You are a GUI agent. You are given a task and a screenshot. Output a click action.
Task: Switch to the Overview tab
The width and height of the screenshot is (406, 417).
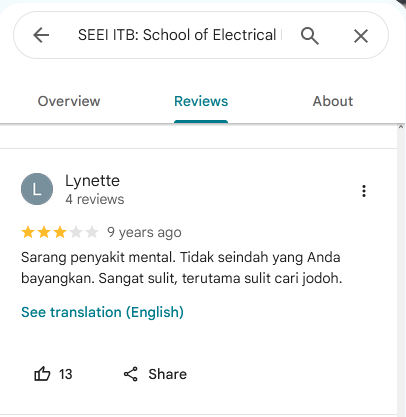[69, 101]
